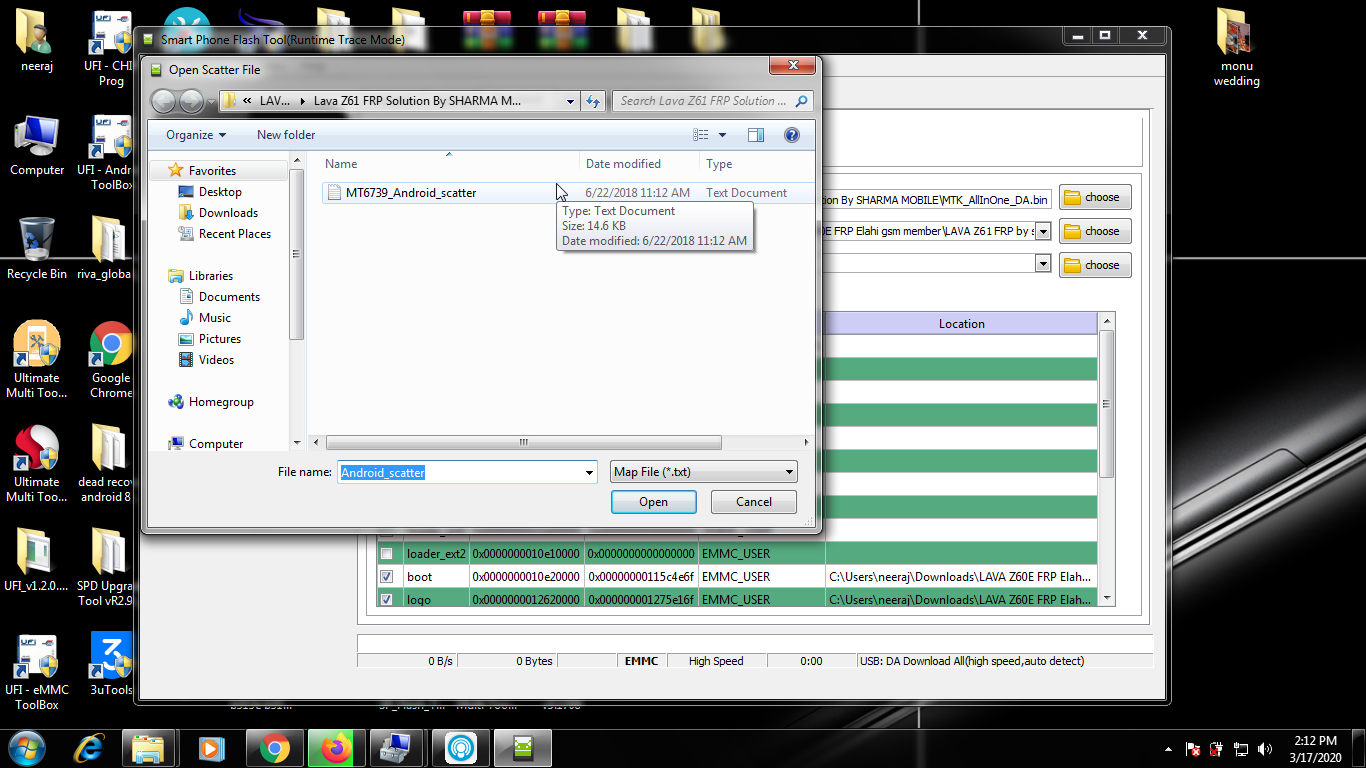This screenshot has width=1366, height=768.
Task: Refresh the folder with the address bar button
Action: point(593,101)
